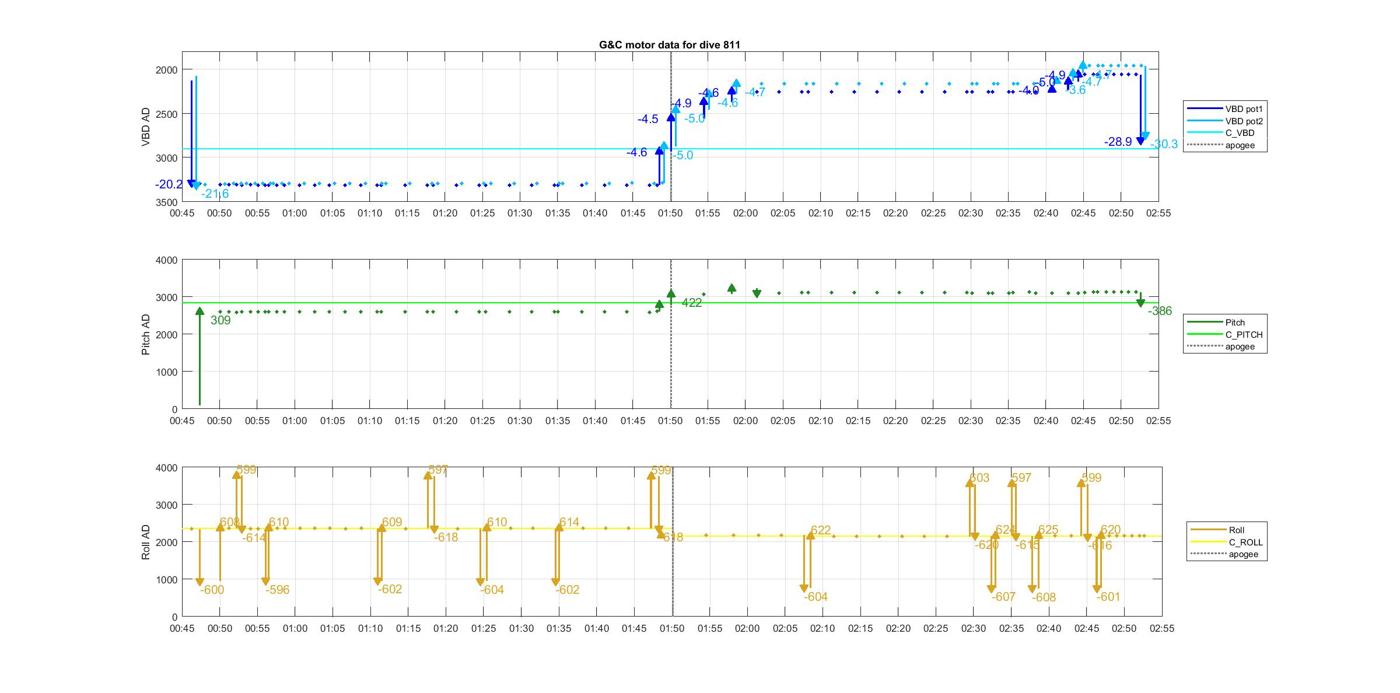1400x693 pixels.
Task: Select the 'VBD AD' y-axis label
Action: click(146, 128)
